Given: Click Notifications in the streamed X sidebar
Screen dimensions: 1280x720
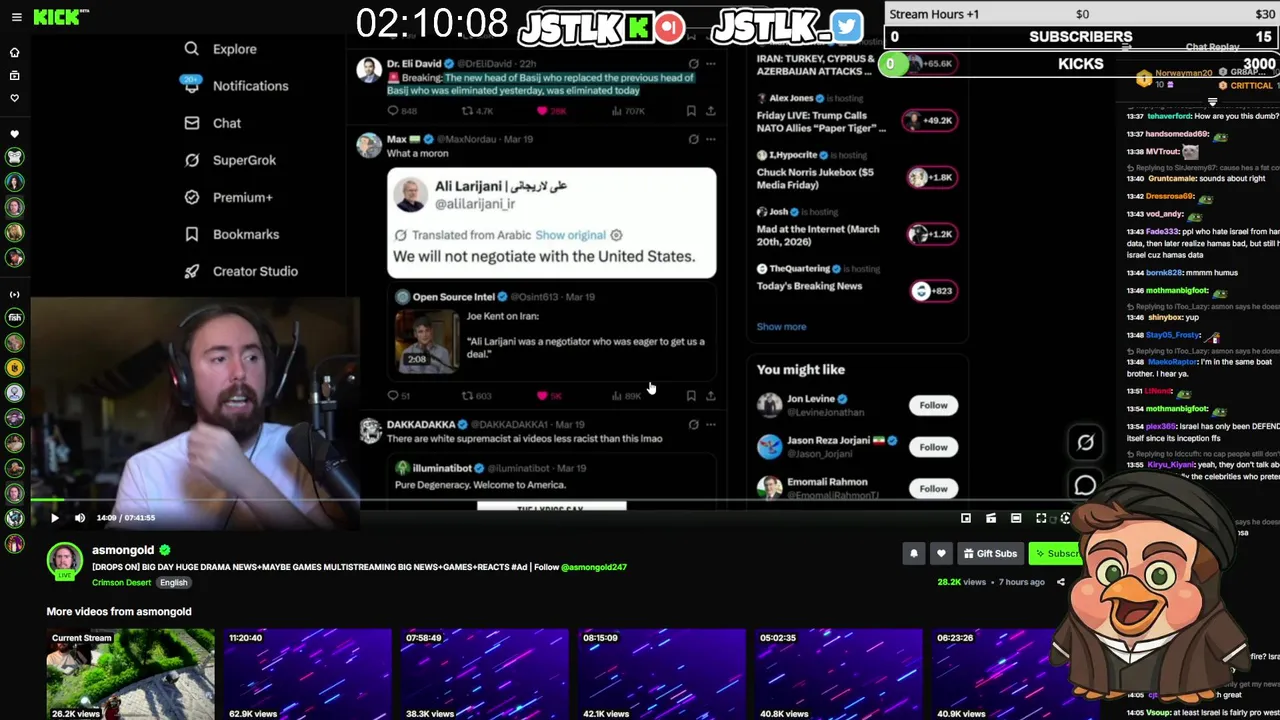Looking at the screenshot, I should [x=236, y=86].
